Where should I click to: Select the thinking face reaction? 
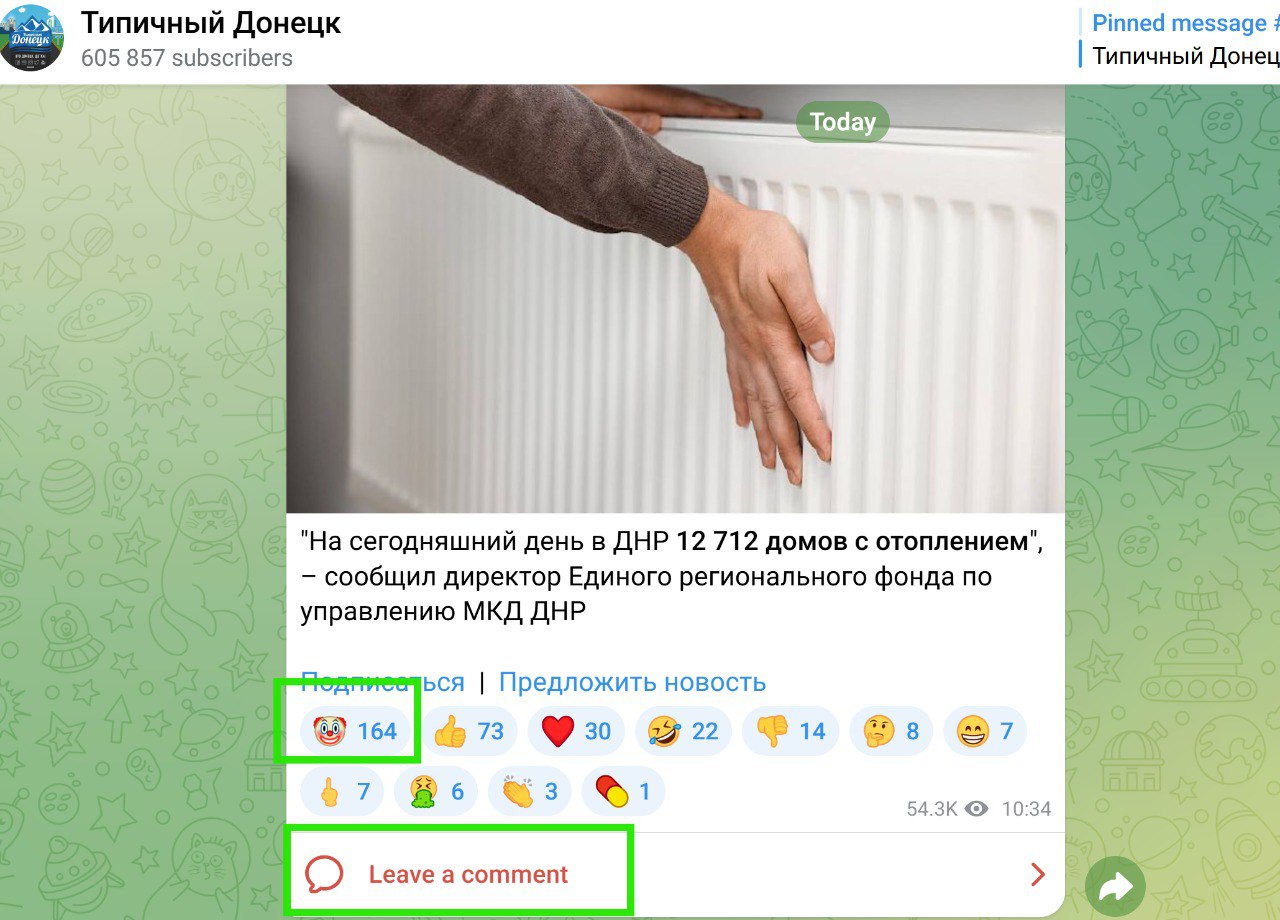891,732
